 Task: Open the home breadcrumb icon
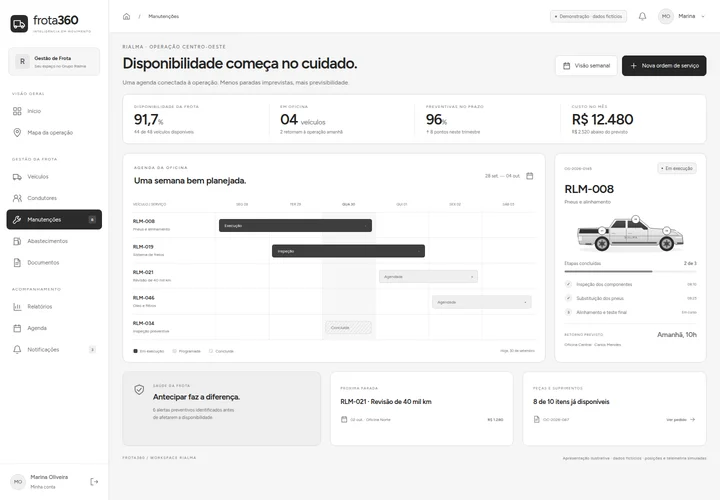click(x=126, y=17)
